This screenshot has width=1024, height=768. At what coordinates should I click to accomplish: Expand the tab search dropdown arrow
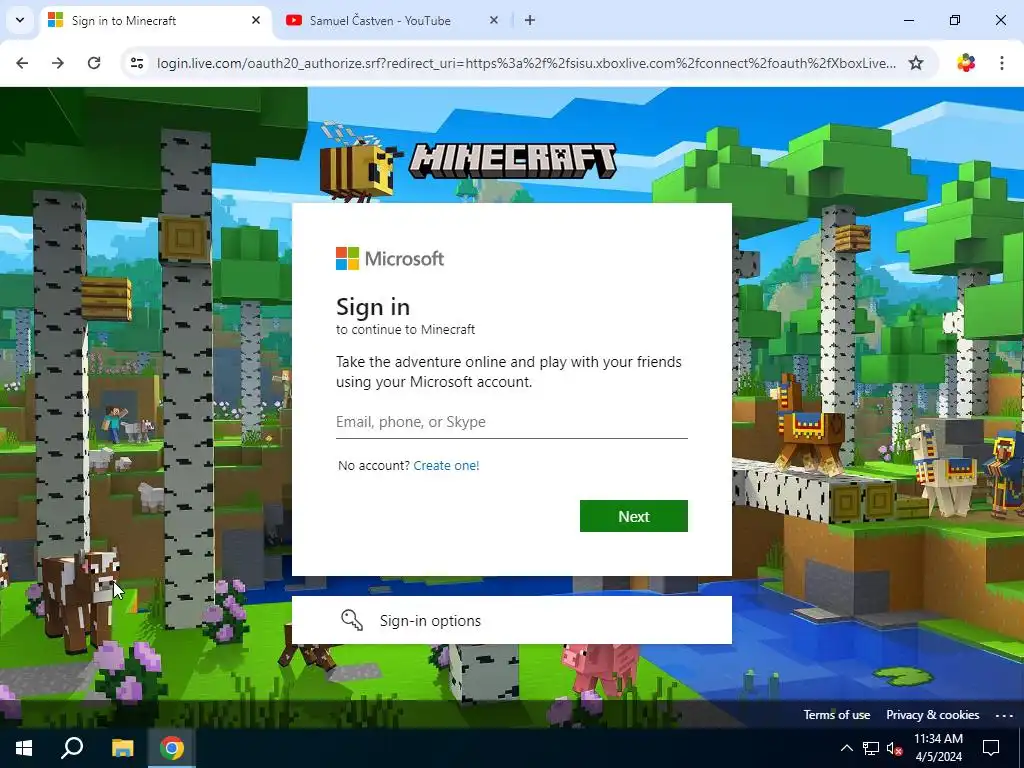coord(20,20)
